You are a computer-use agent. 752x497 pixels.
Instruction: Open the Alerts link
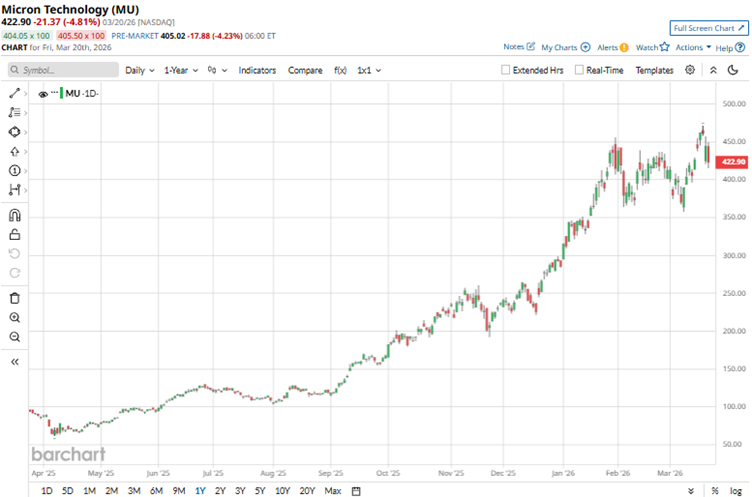click(607, 47)
